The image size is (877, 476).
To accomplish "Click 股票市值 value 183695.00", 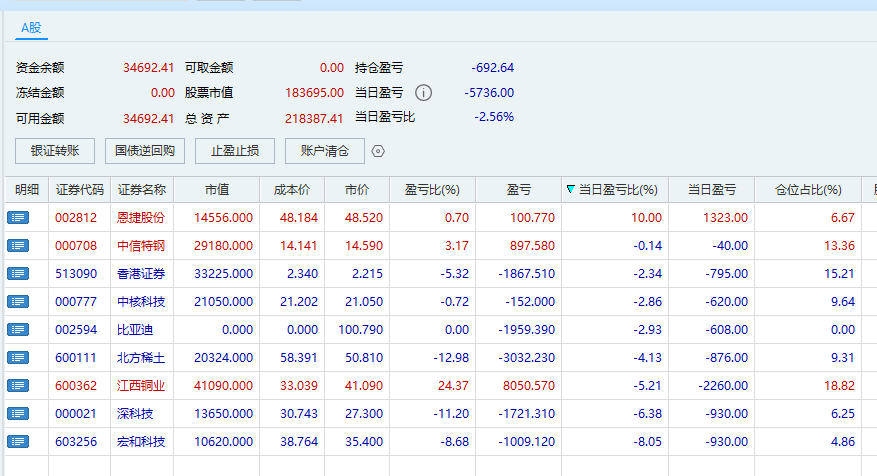I will (314, 93).
